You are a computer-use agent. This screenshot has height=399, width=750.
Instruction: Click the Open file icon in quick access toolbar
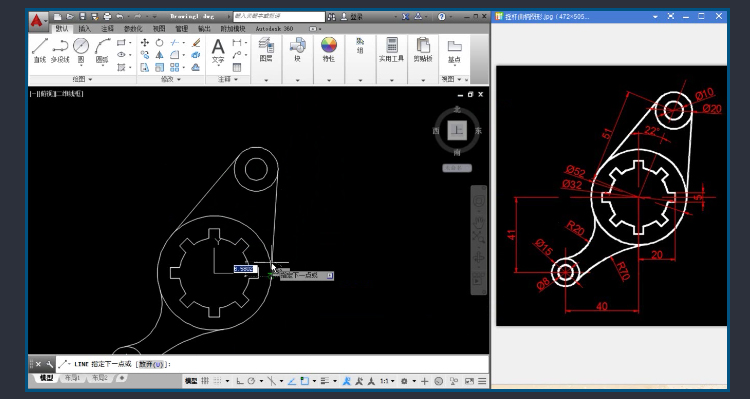click(x=70, y=17)
